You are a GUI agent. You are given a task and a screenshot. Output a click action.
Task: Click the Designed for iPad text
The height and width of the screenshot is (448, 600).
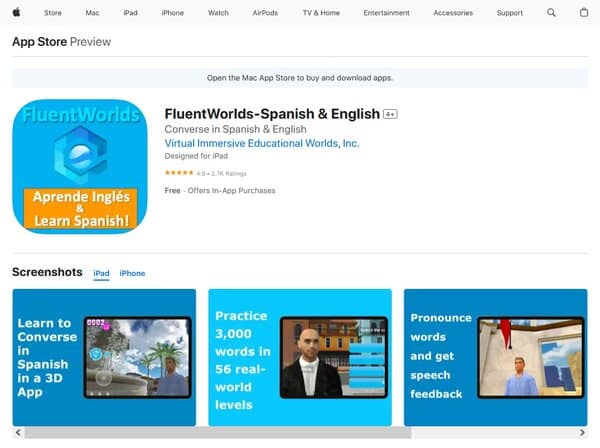pyautogui.click(x=196, y=156)
